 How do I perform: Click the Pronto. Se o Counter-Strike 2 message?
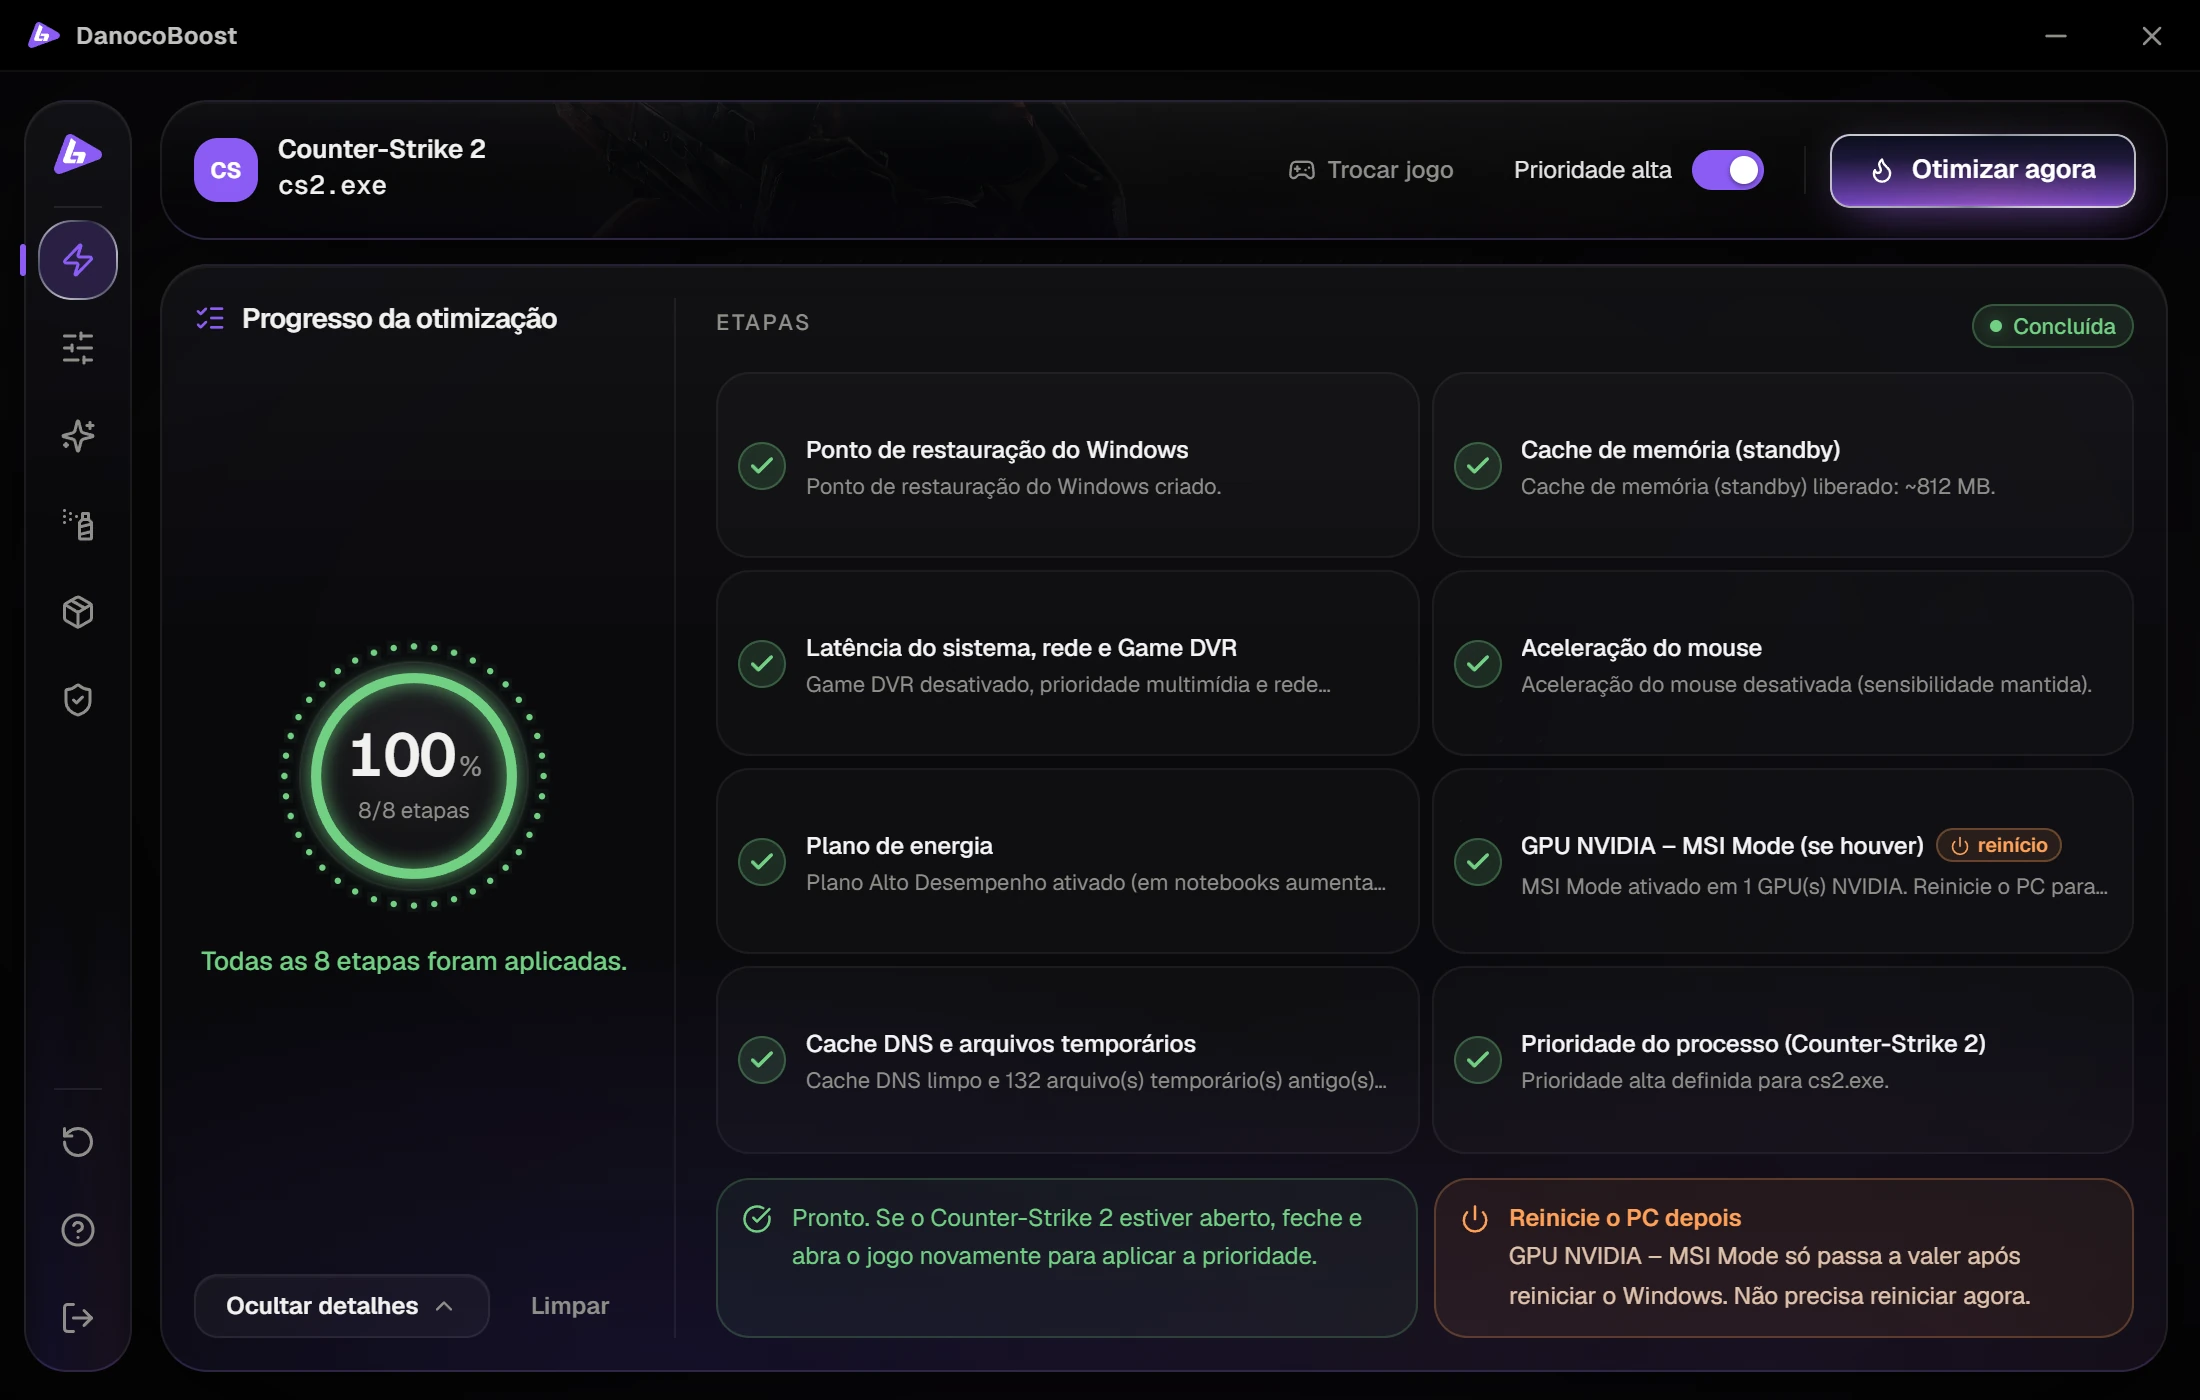1066,1258
